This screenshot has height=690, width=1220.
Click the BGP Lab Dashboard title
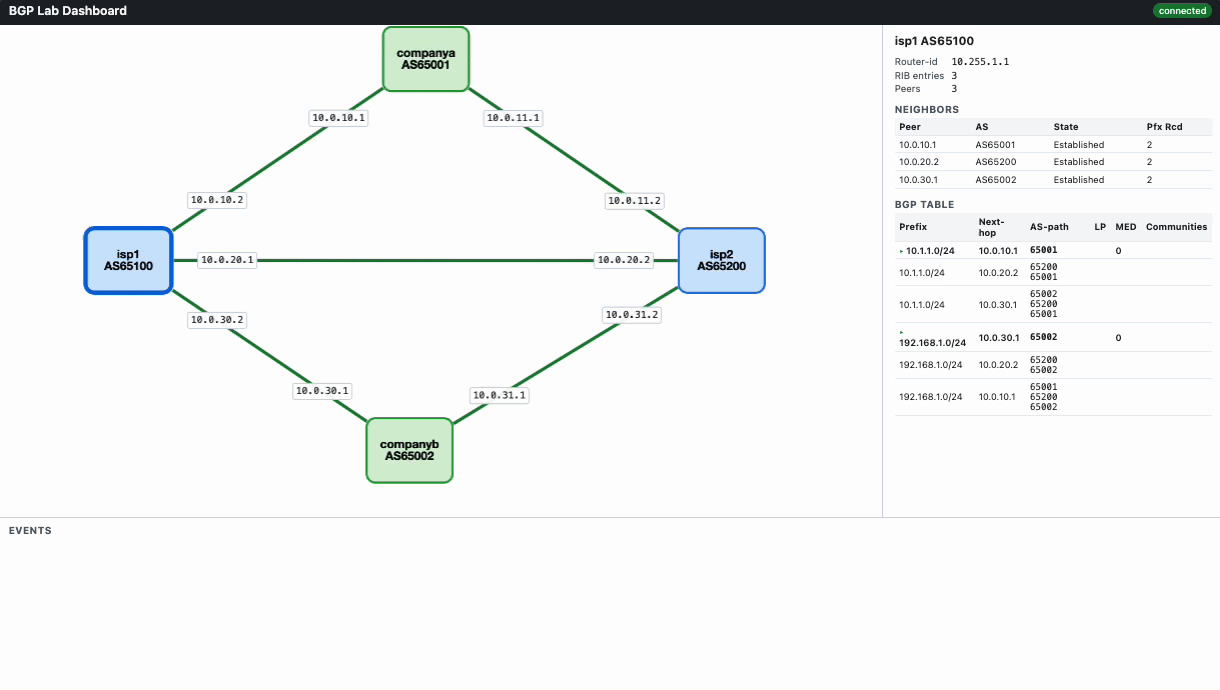[x=68, y=11]
